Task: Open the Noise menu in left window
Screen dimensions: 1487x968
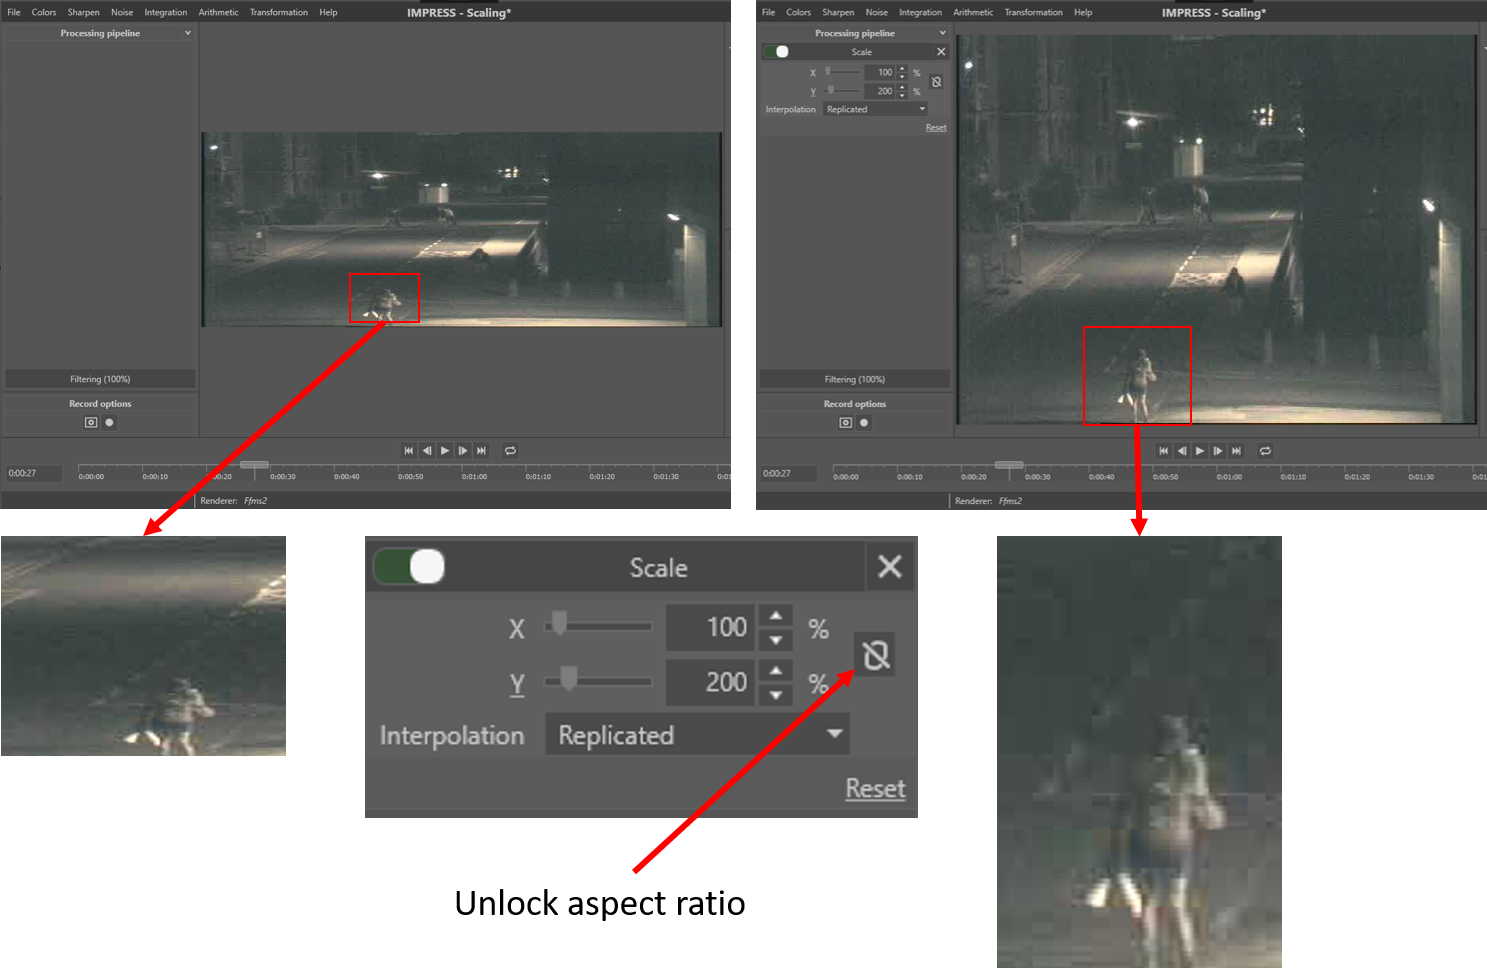Action: (x=122, y=13)
